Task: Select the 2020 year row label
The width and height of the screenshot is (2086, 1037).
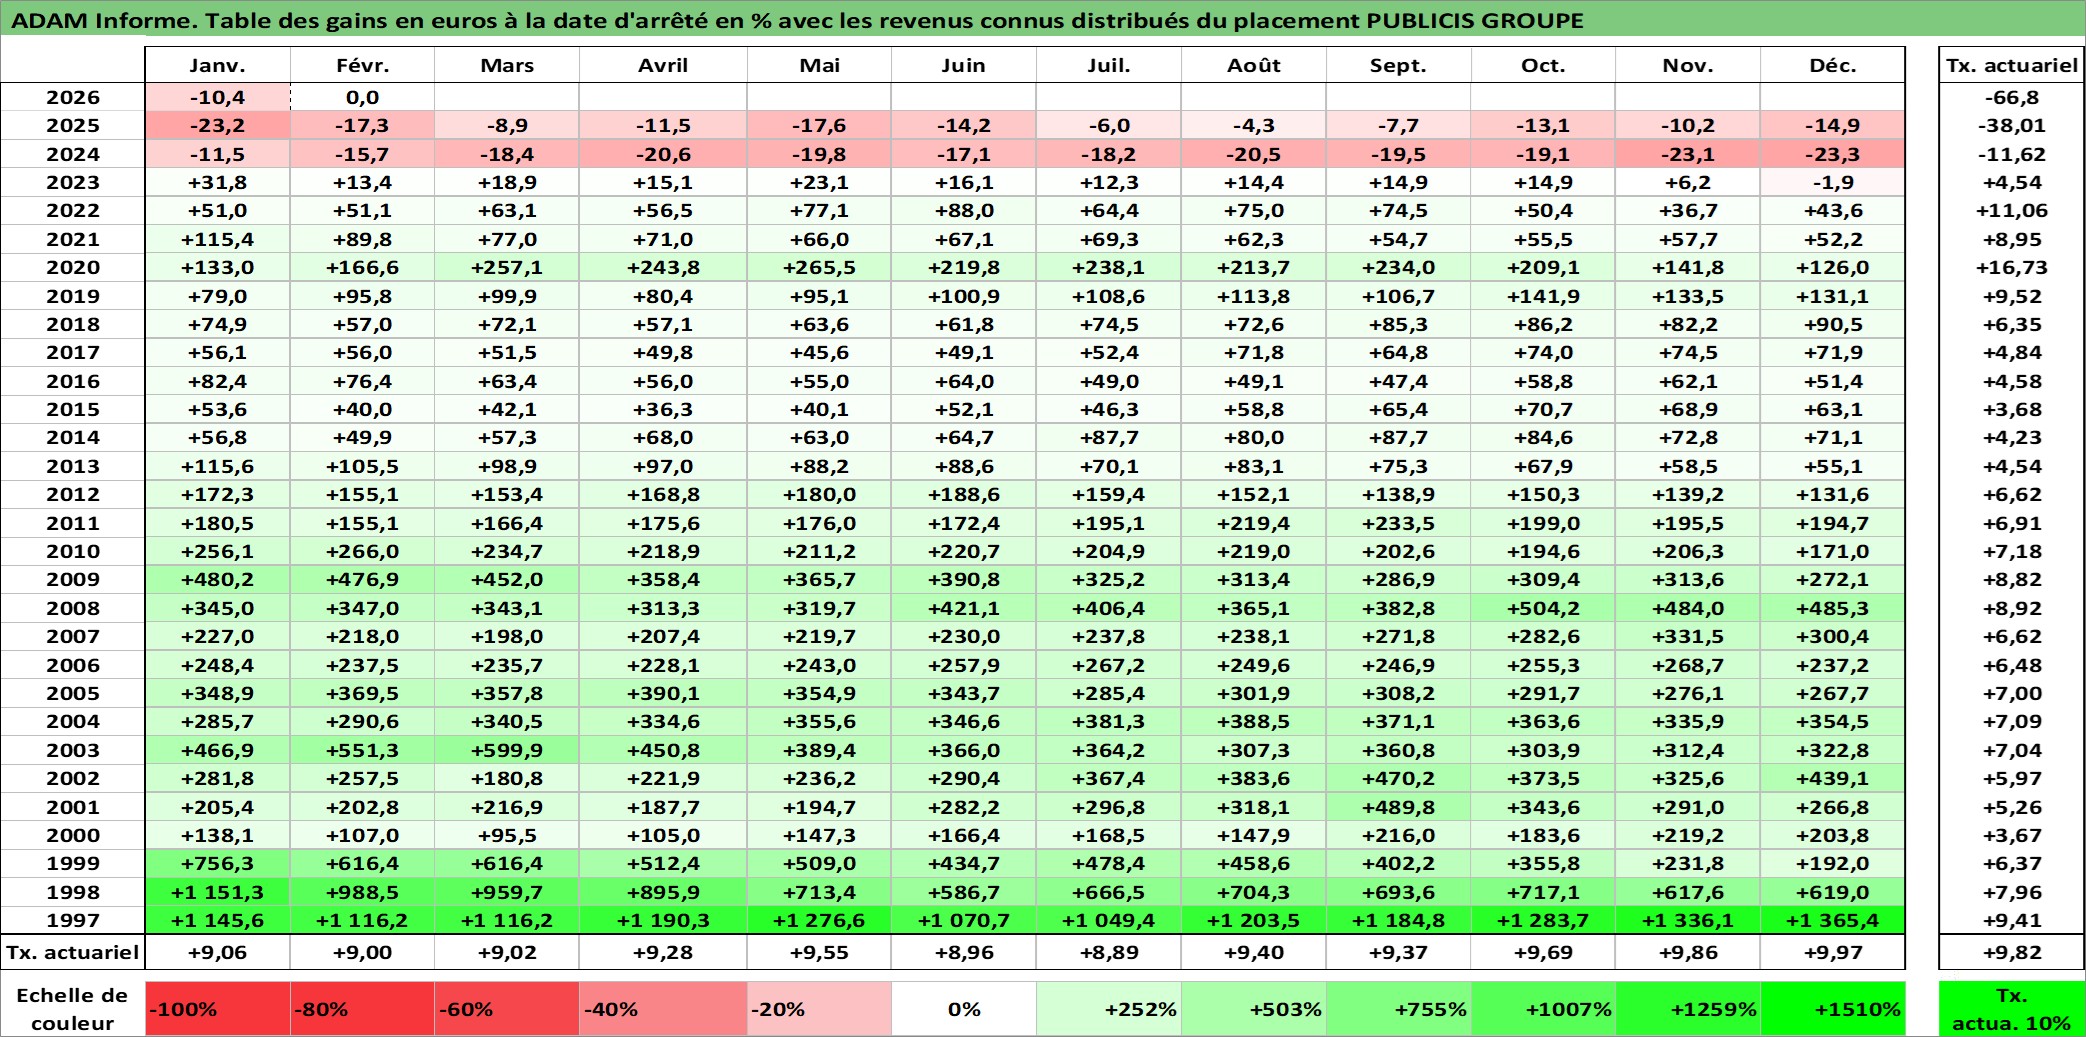Action: (x=73, y=267)
